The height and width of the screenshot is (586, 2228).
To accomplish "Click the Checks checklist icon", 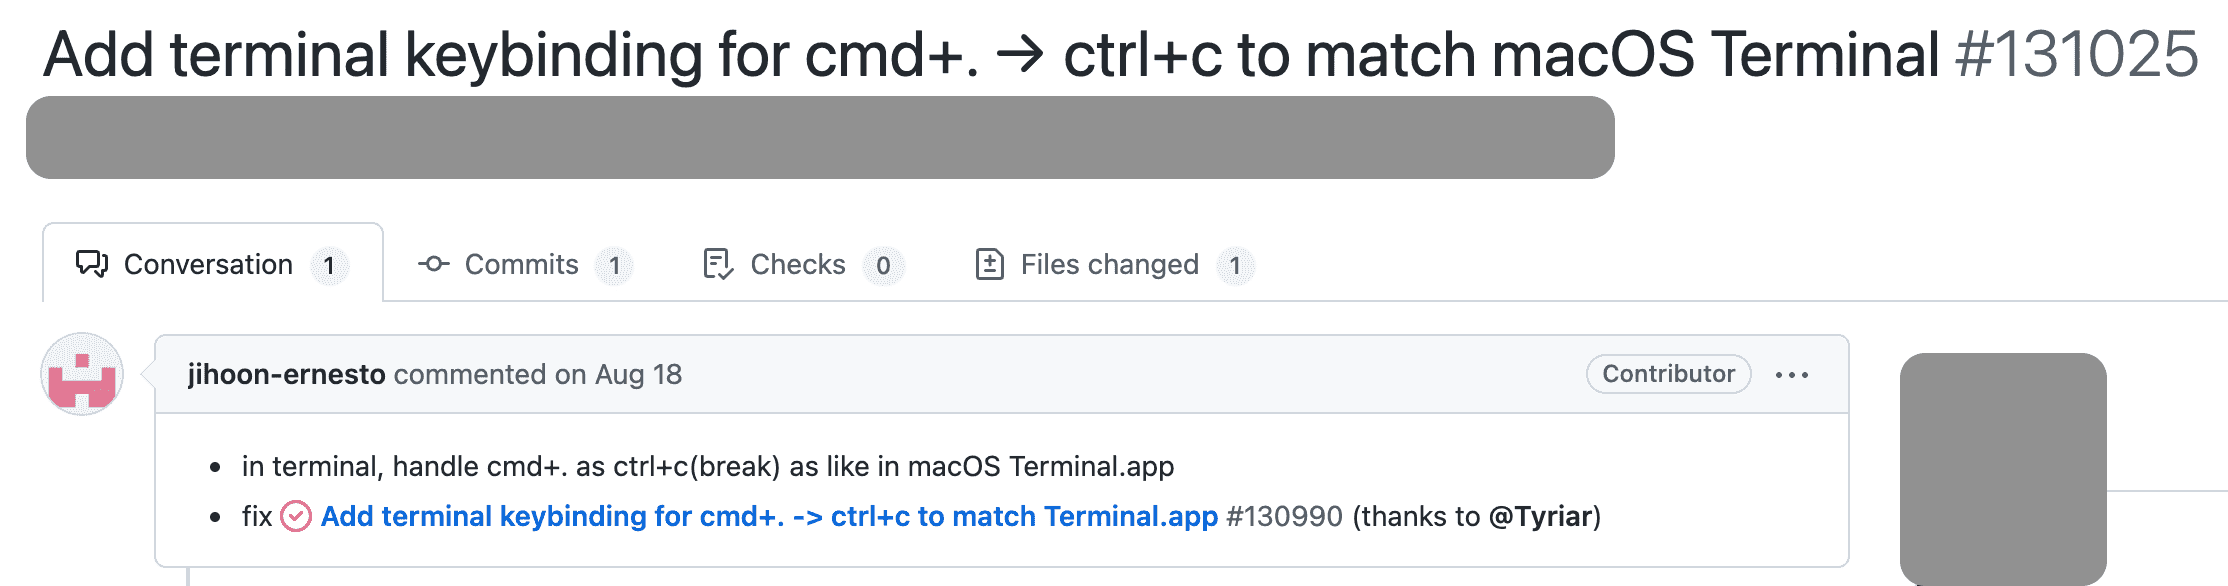I will click(x=718, y=264).
